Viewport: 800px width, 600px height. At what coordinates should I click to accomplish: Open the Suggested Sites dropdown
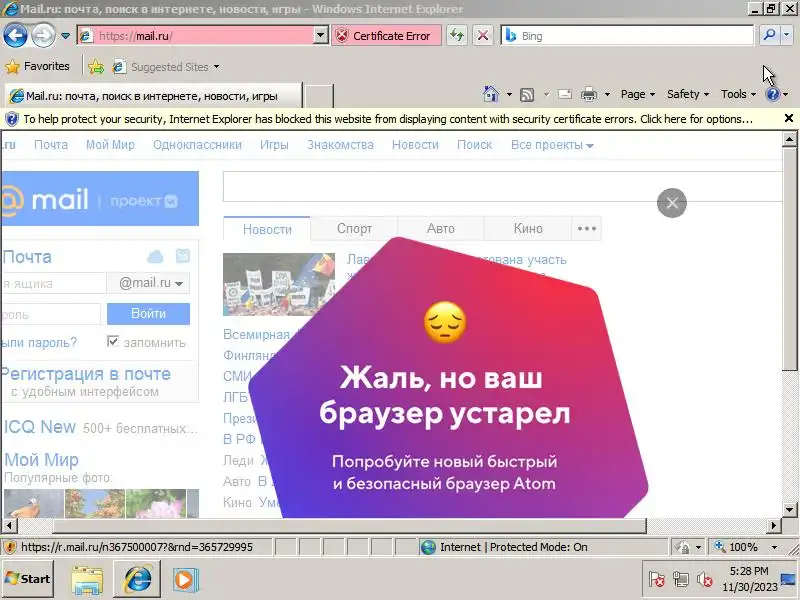(167, 67)
